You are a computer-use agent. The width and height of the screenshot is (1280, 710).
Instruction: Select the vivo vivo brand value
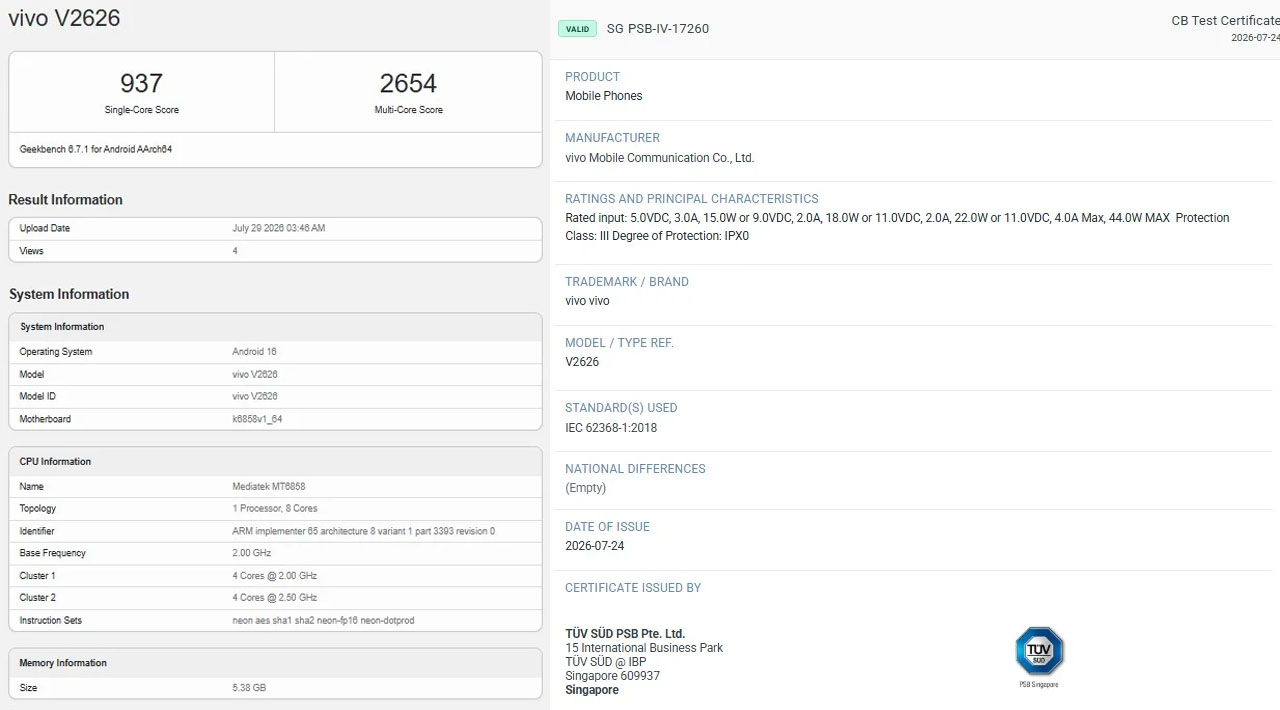tap(587, 301)
